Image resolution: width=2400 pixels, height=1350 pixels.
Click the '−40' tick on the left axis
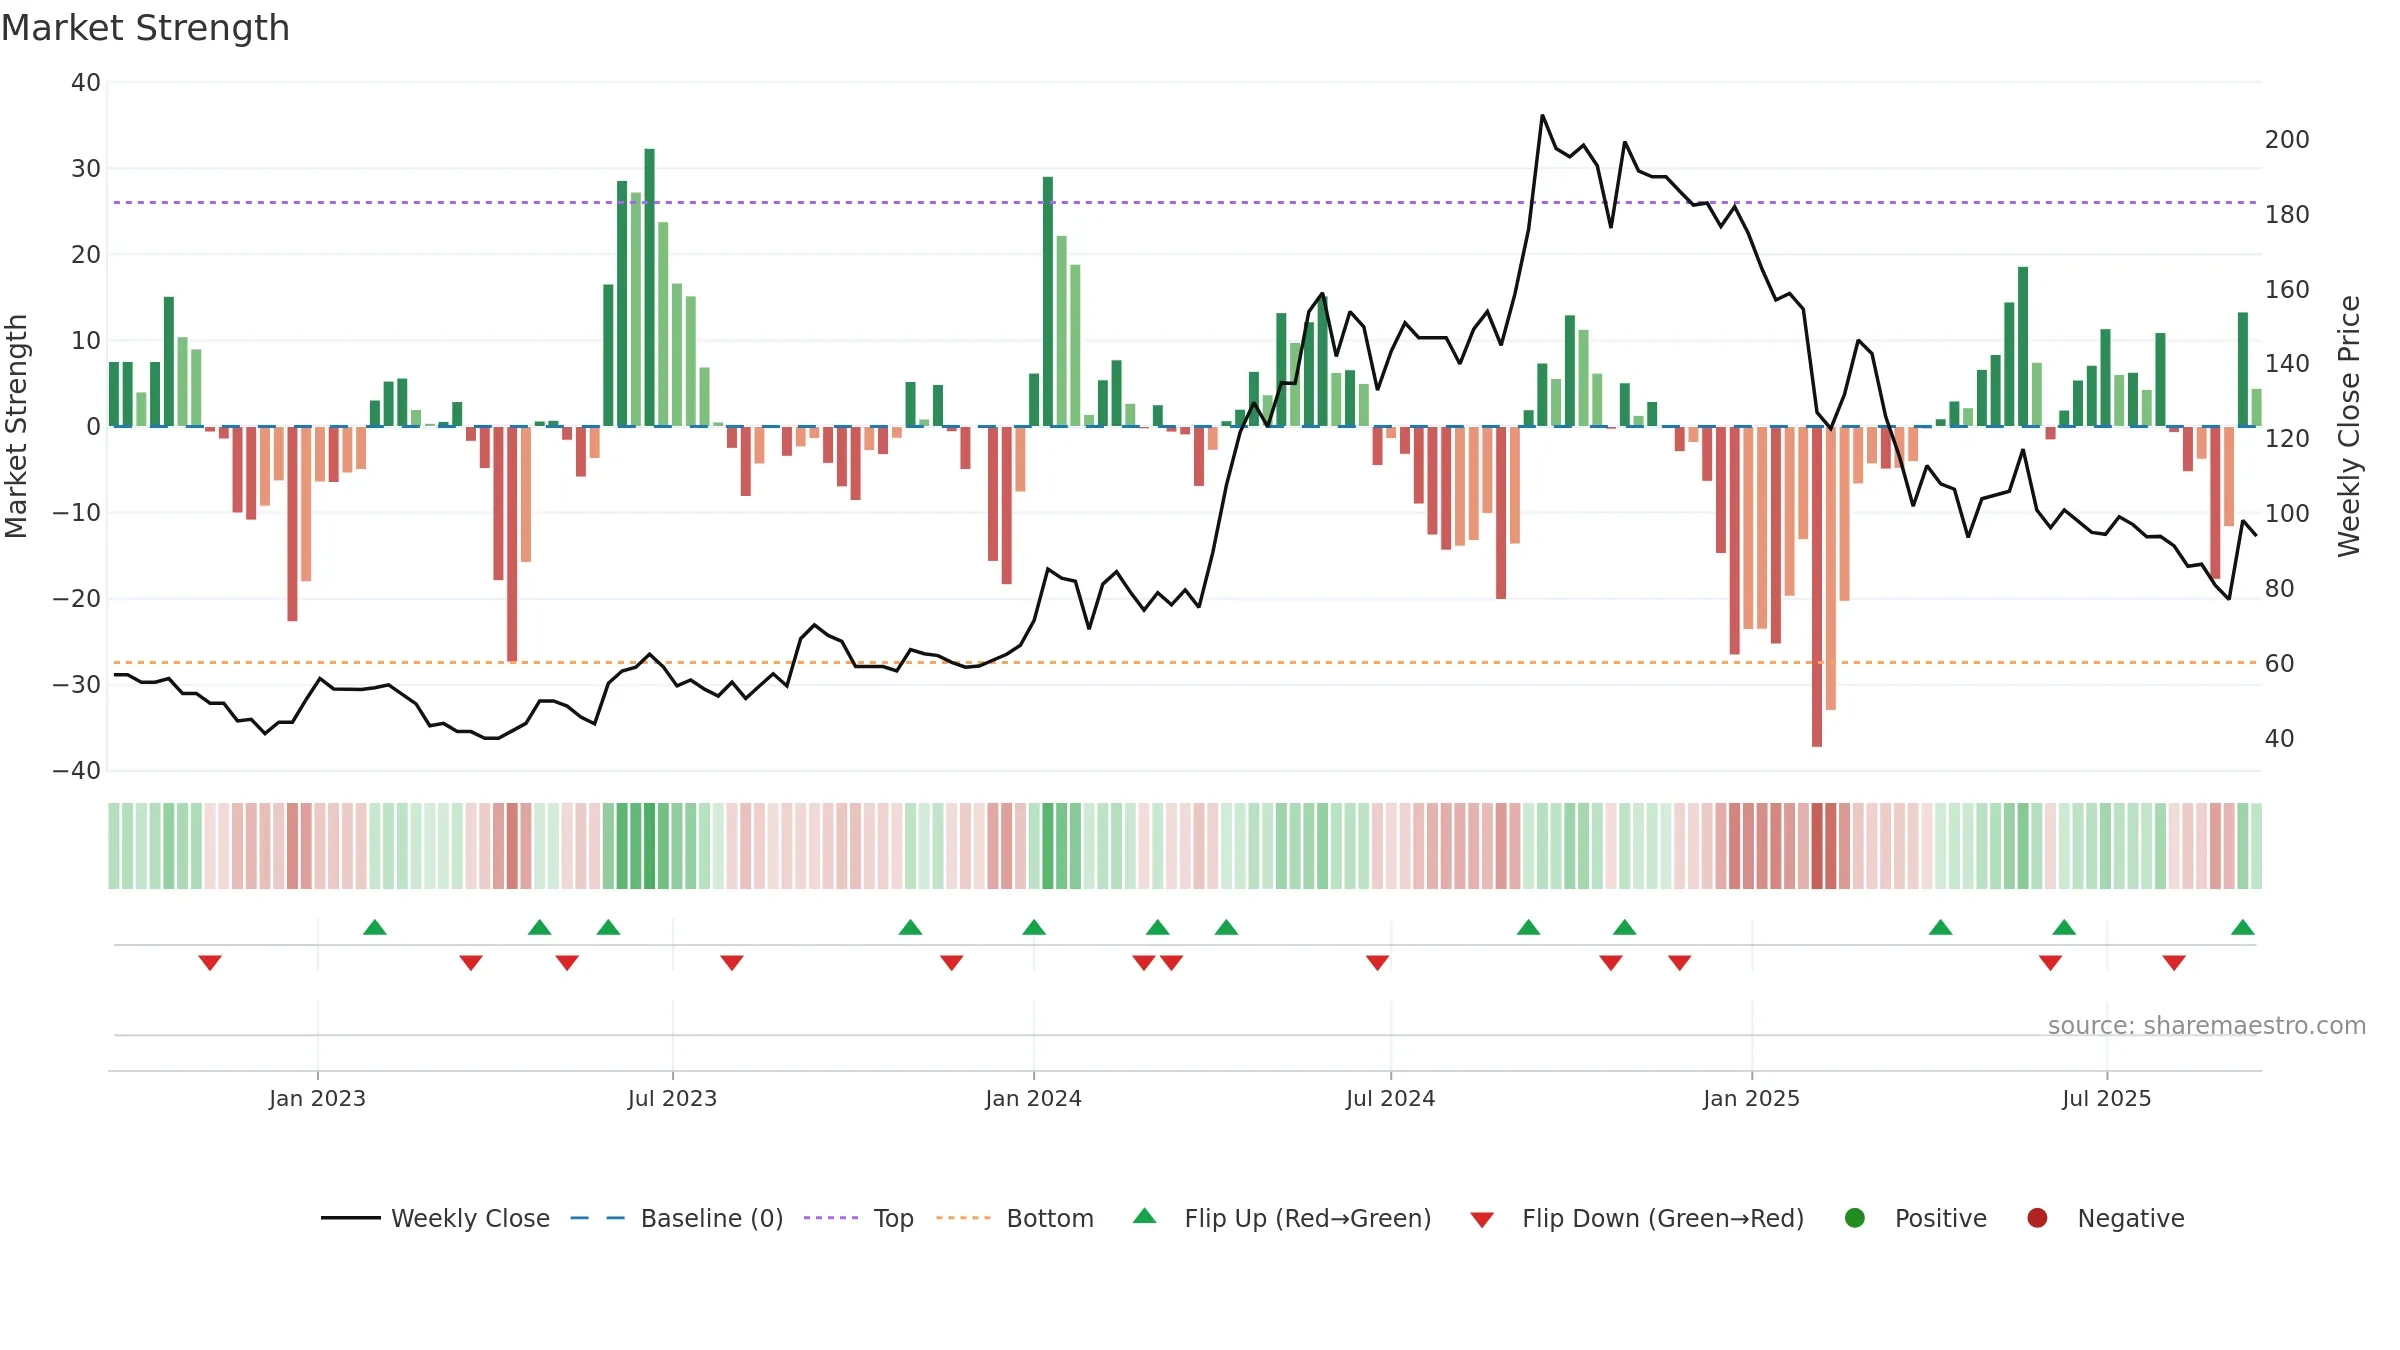[77, 771]
